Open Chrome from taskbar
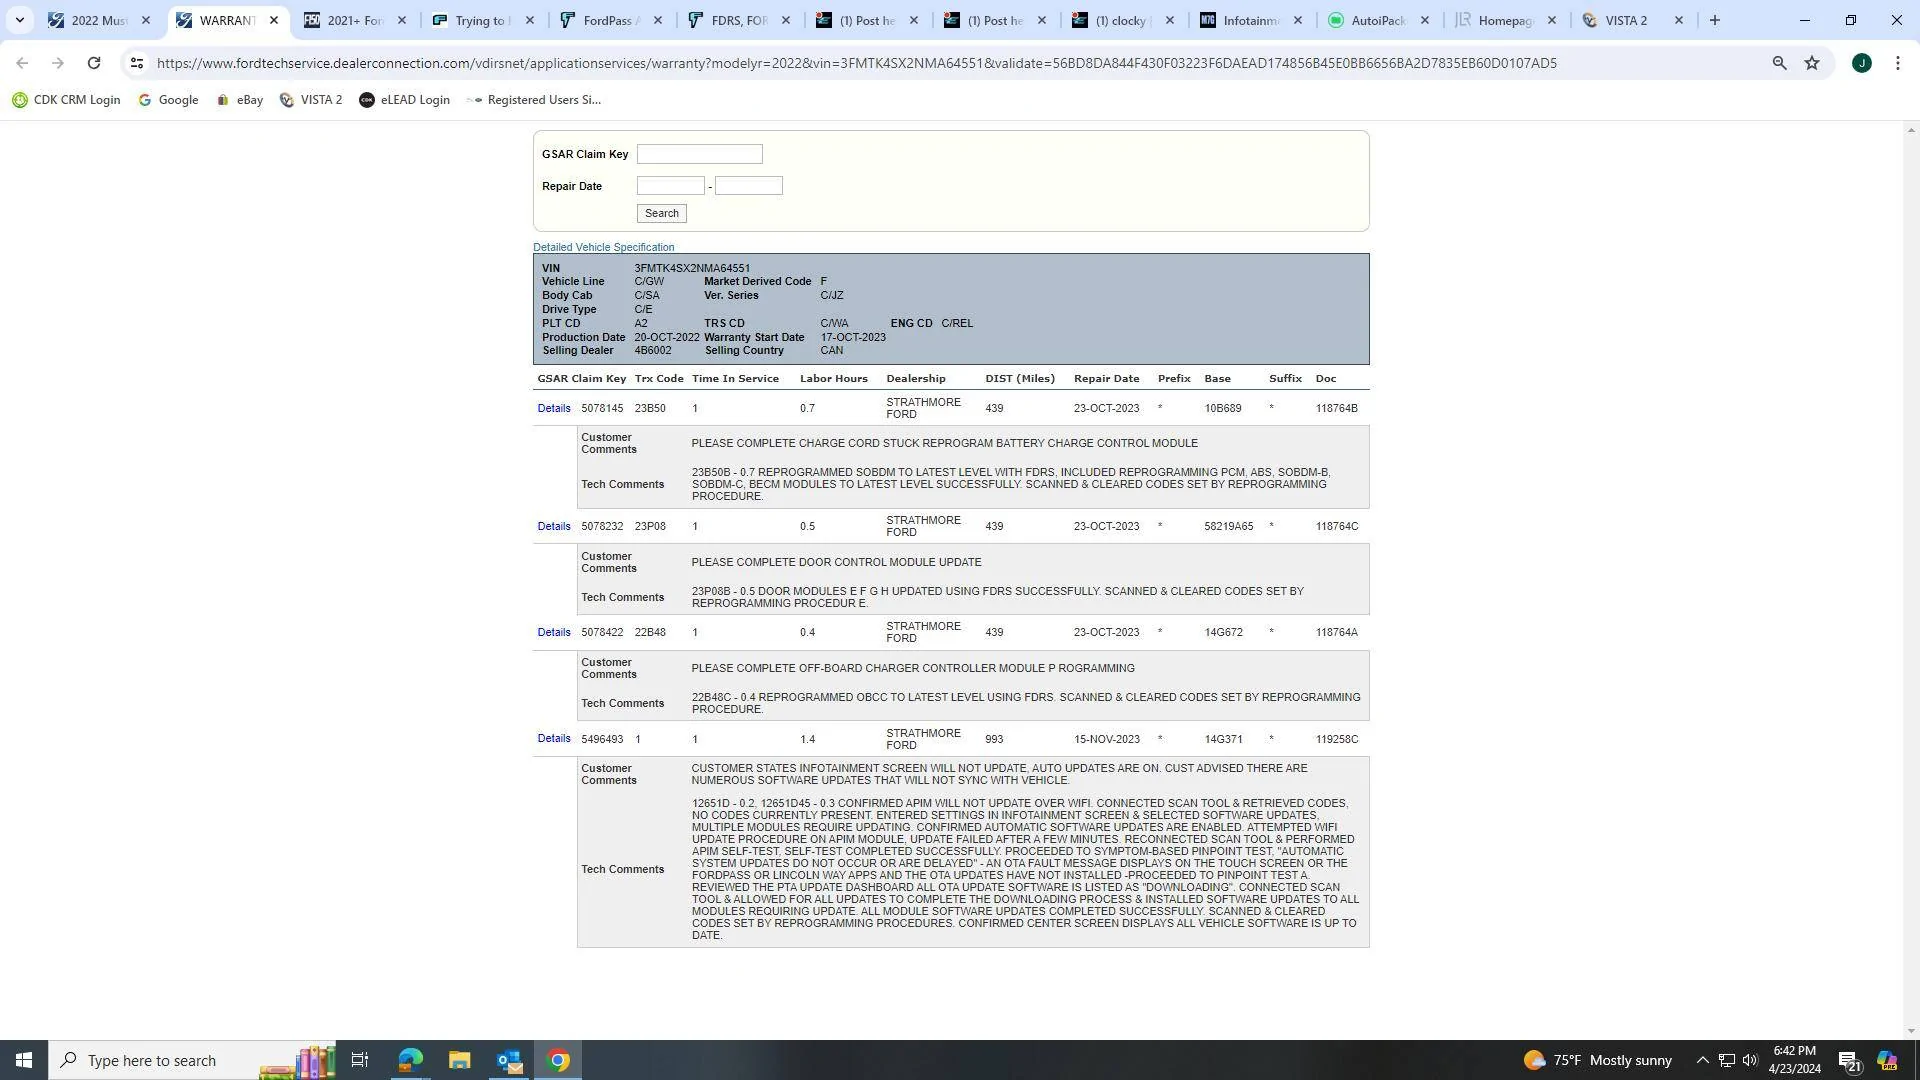The height and width of the screenshot is (1080, 1920). click(559, 1060)
